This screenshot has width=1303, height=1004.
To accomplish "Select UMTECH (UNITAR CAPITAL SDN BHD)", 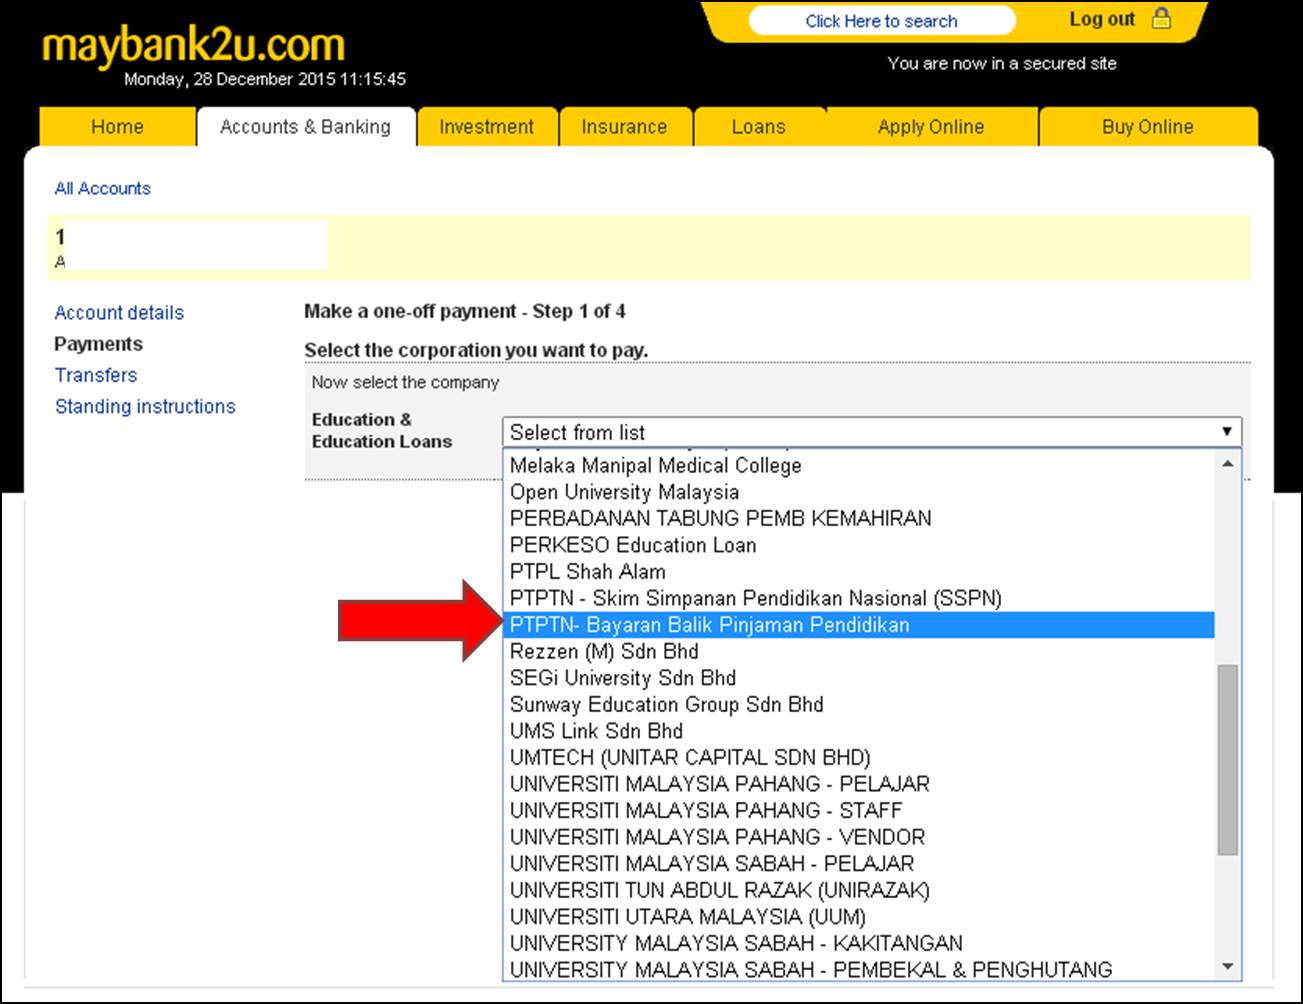I will click(858, 757).
